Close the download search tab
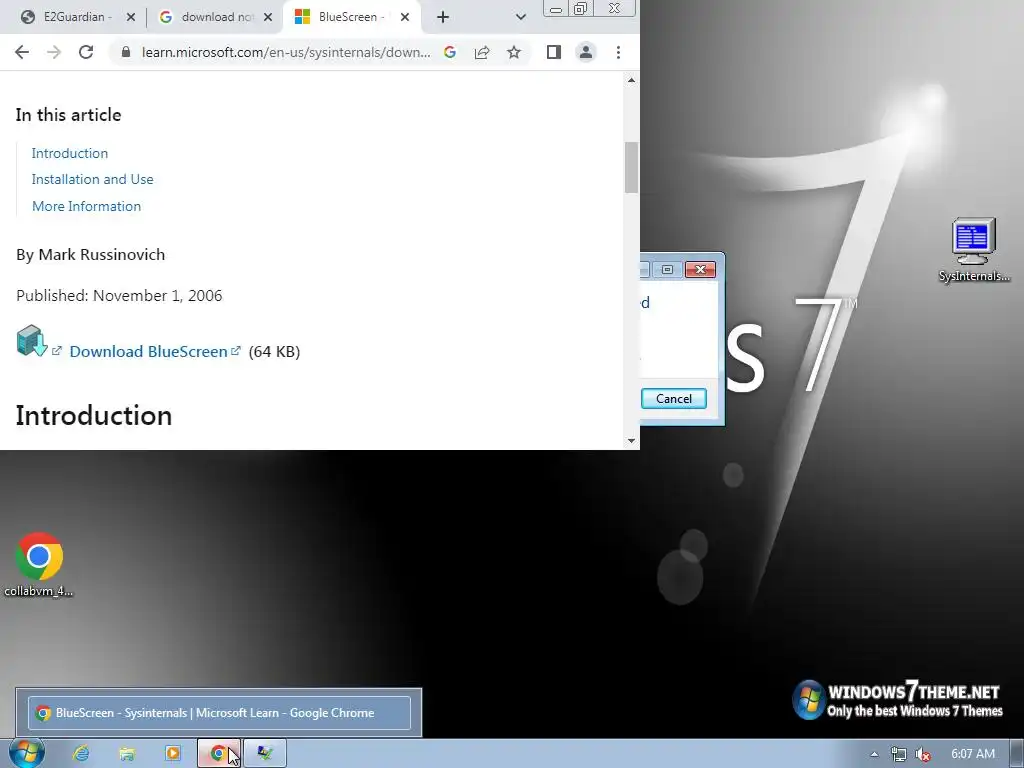This screenshot has height=768, width=1024. [x=268, y=17]
